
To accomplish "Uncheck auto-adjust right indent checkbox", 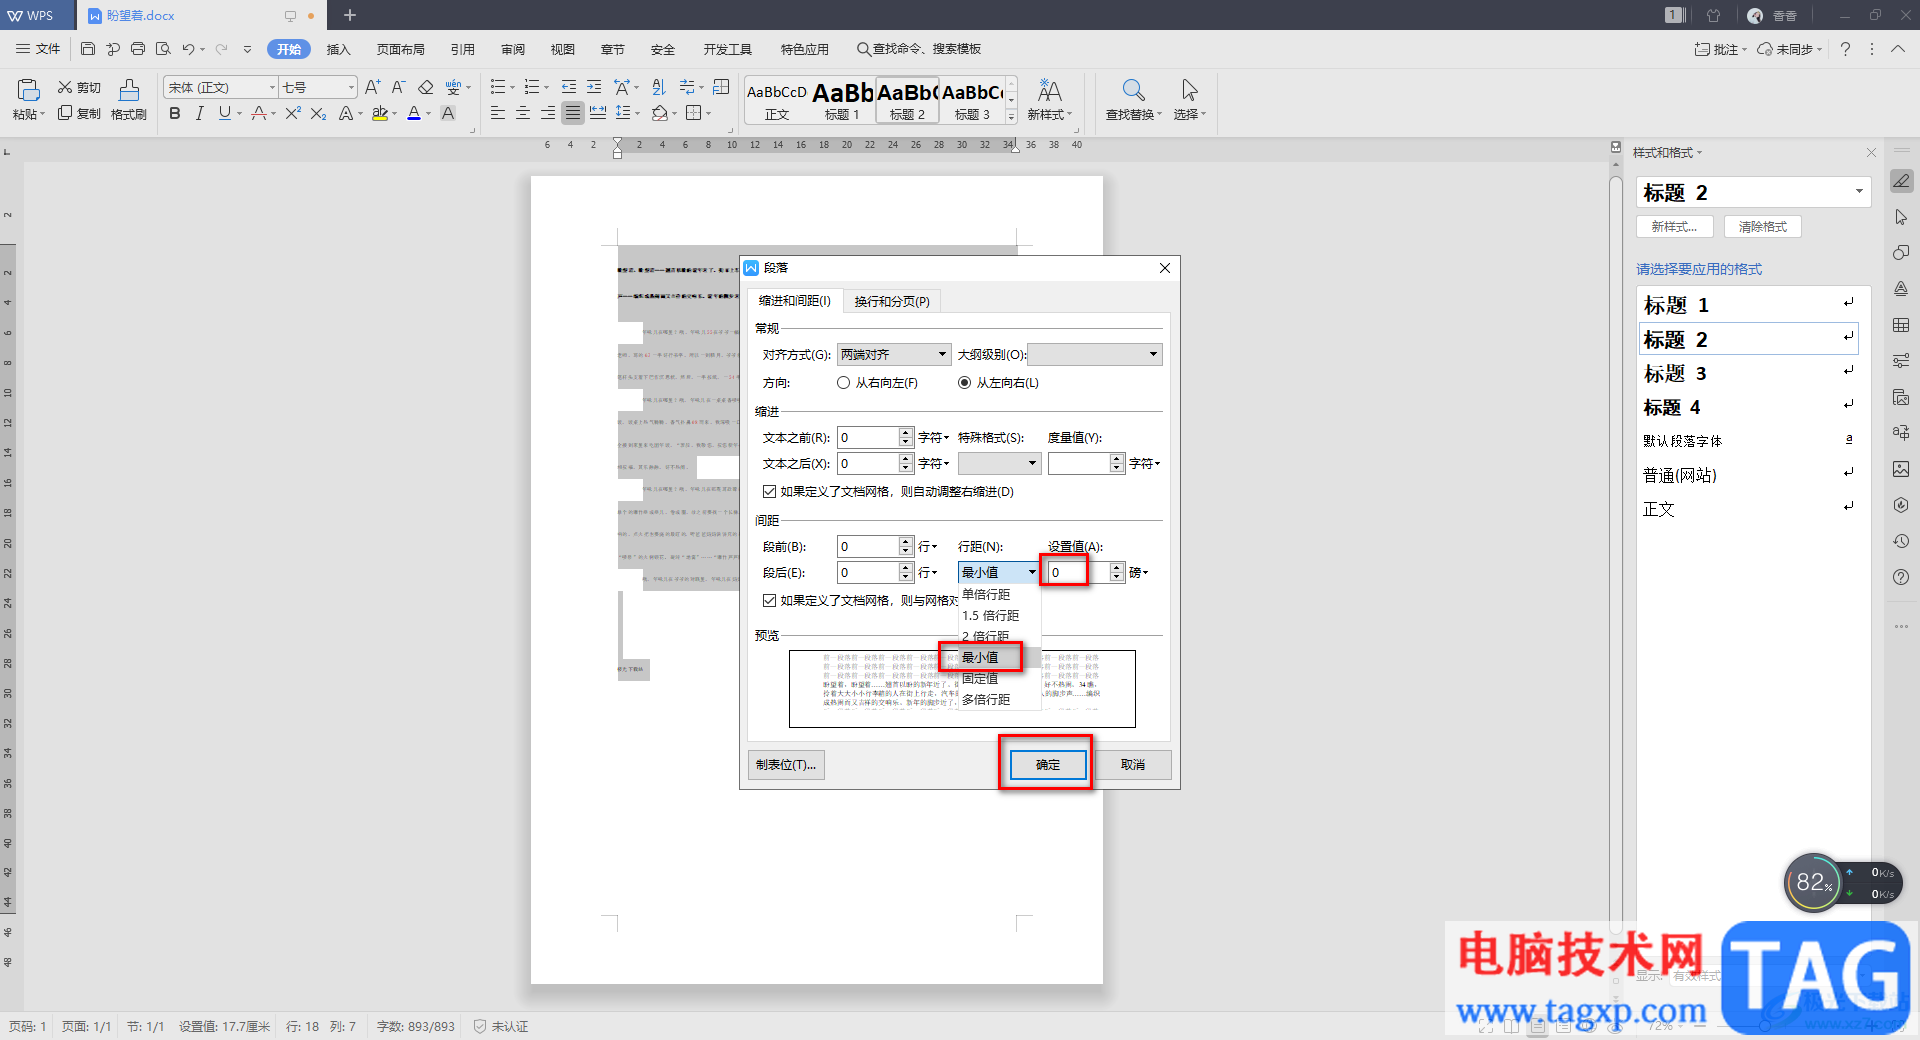I will (x=769, y=492).
